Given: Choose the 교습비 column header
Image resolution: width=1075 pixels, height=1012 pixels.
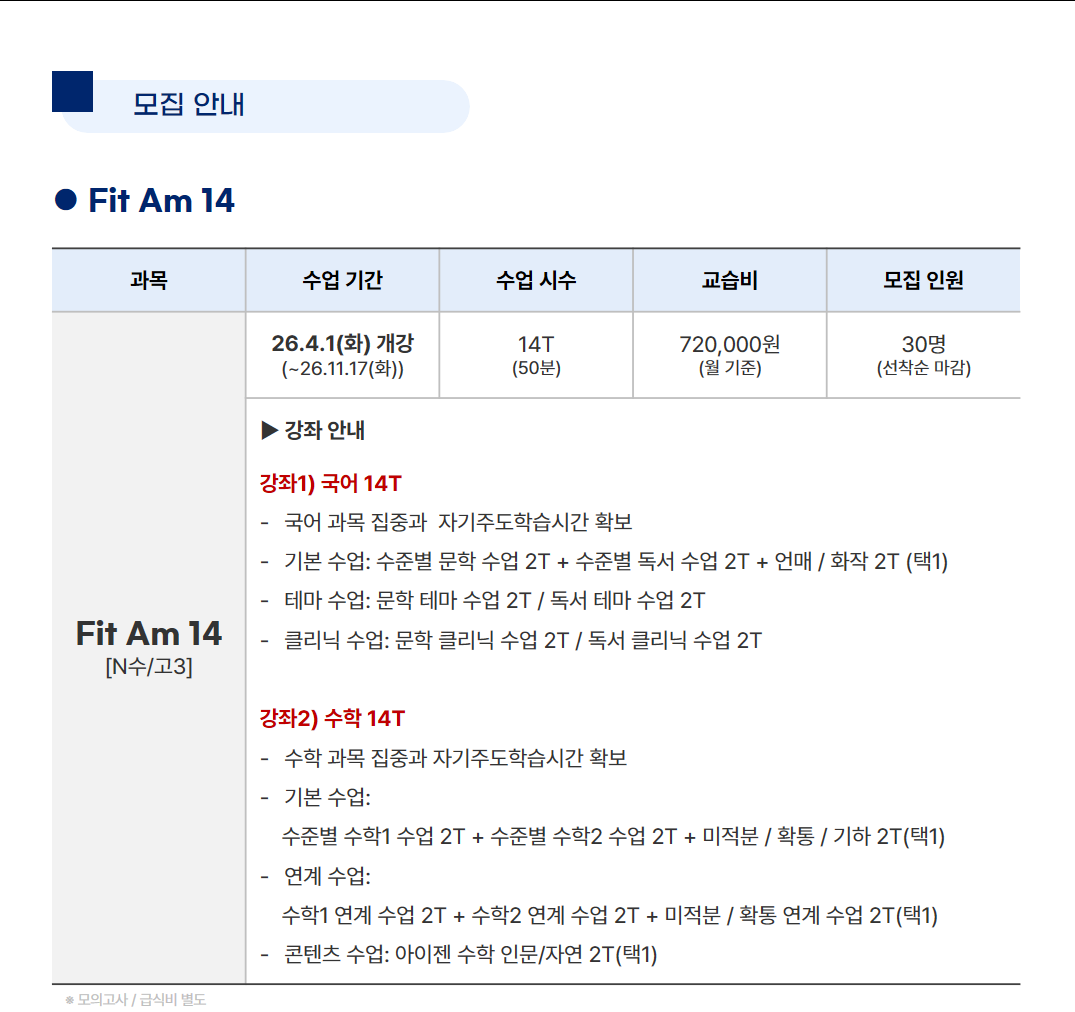Looking at the screenshot, I should pyautogui.click(x=730, y=281).
